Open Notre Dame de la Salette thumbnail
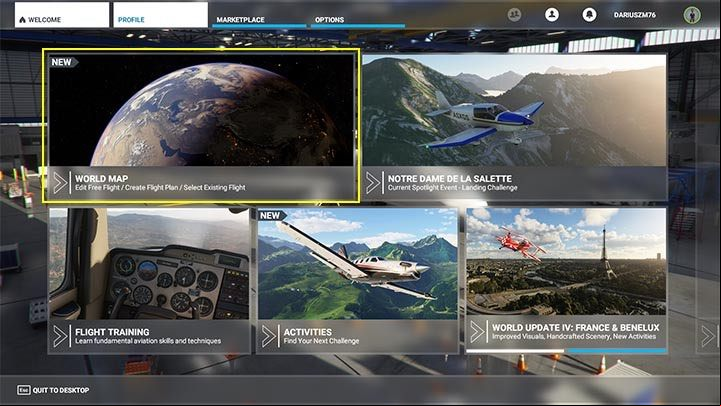 (514, 110)
